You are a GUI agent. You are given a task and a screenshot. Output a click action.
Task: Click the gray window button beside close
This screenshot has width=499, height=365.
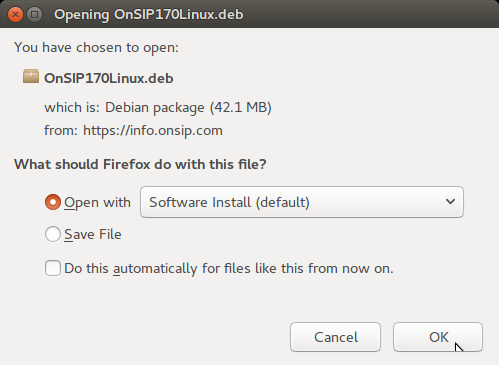[34, 15]
